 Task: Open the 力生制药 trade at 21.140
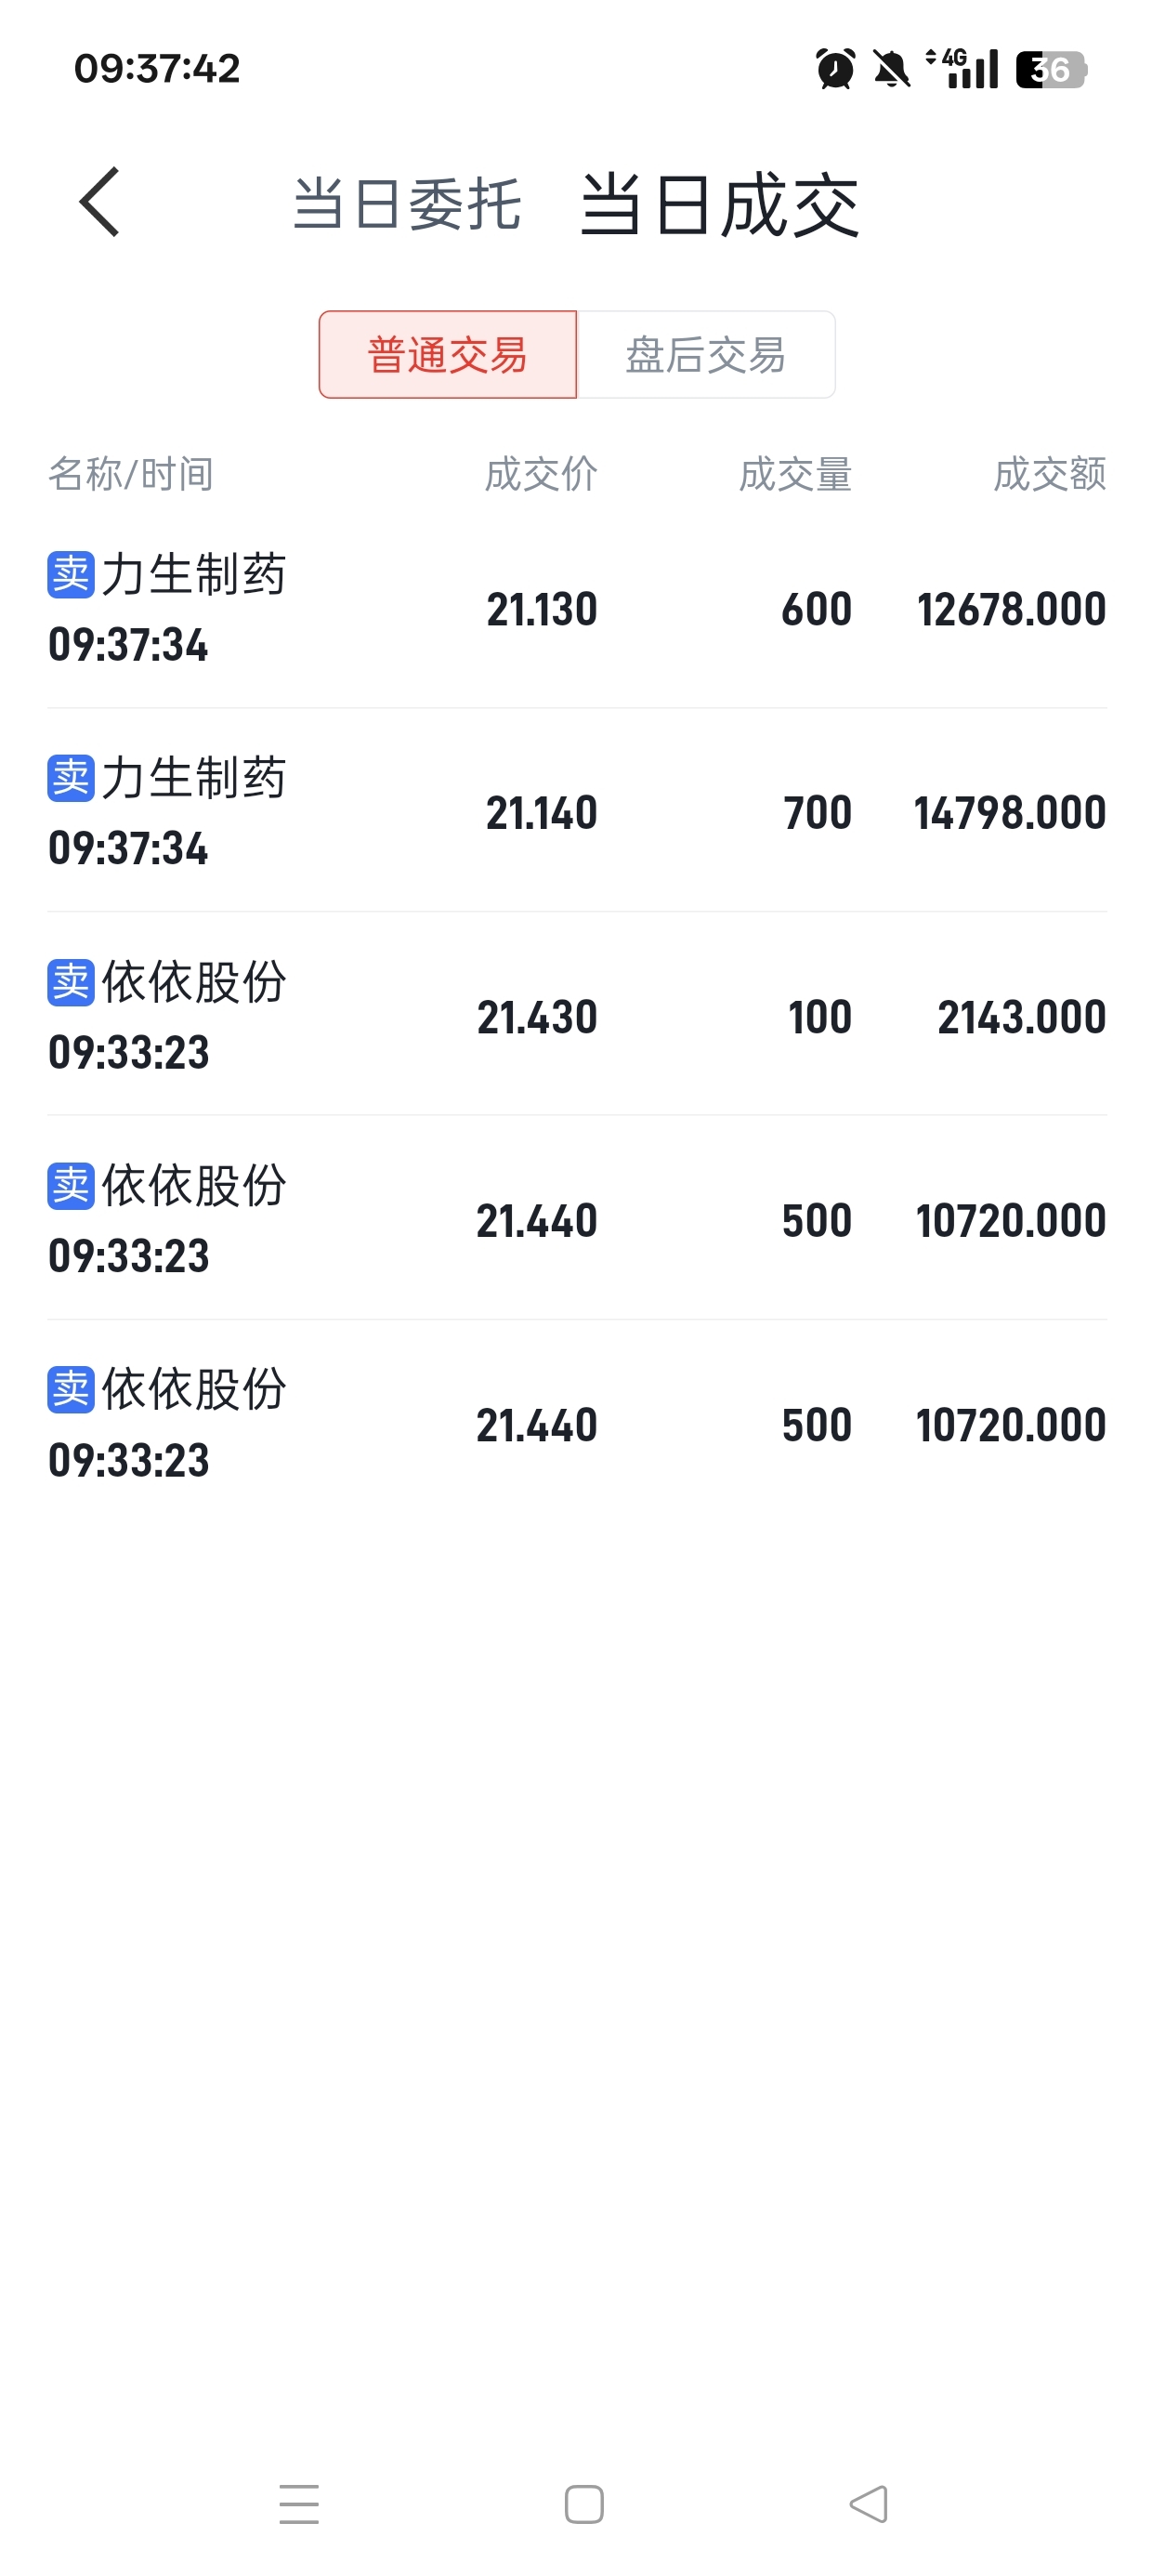pyautogui.click(x=577, y=811)
